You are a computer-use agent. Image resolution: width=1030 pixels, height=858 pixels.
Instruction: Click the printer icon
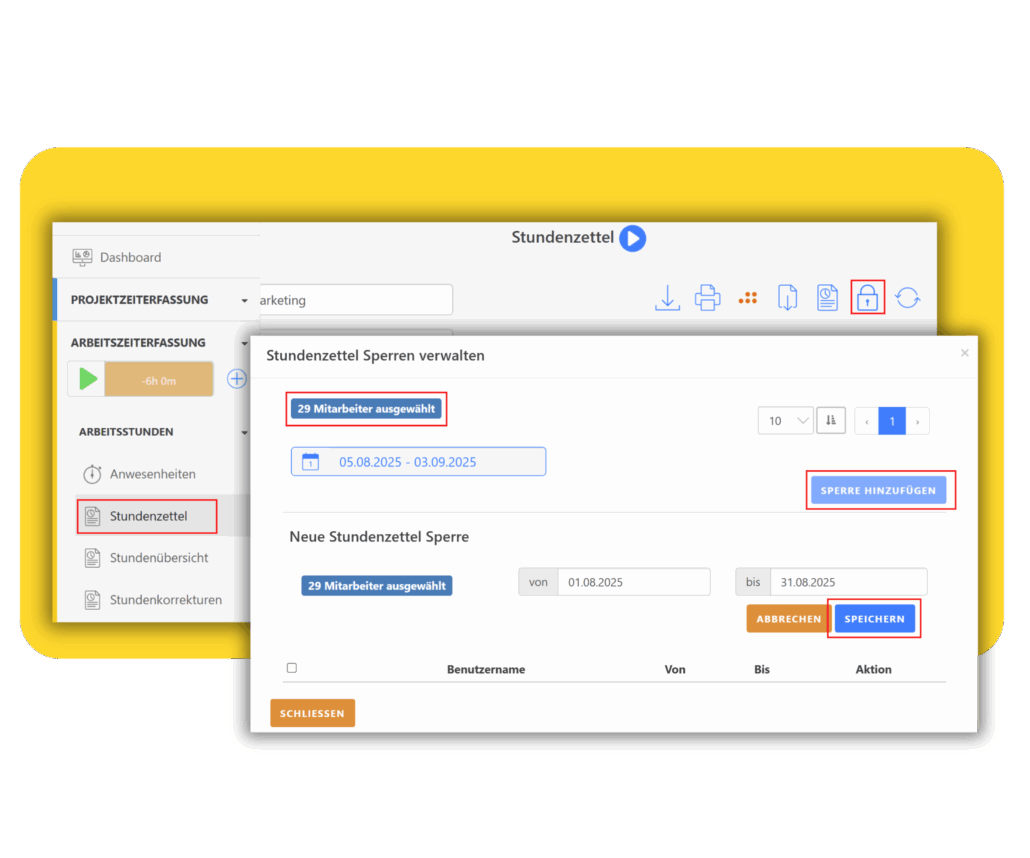(x=707, y=298)
